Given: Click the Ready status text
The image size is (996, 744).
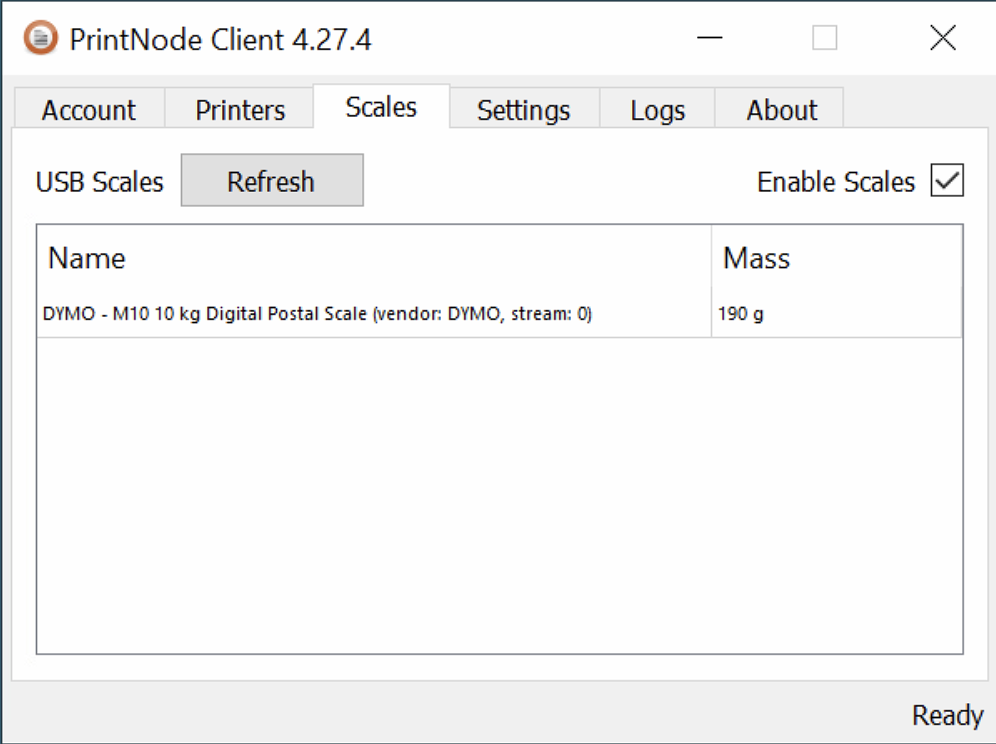Looking at the screenshot, I should click(x=947, y=715).
